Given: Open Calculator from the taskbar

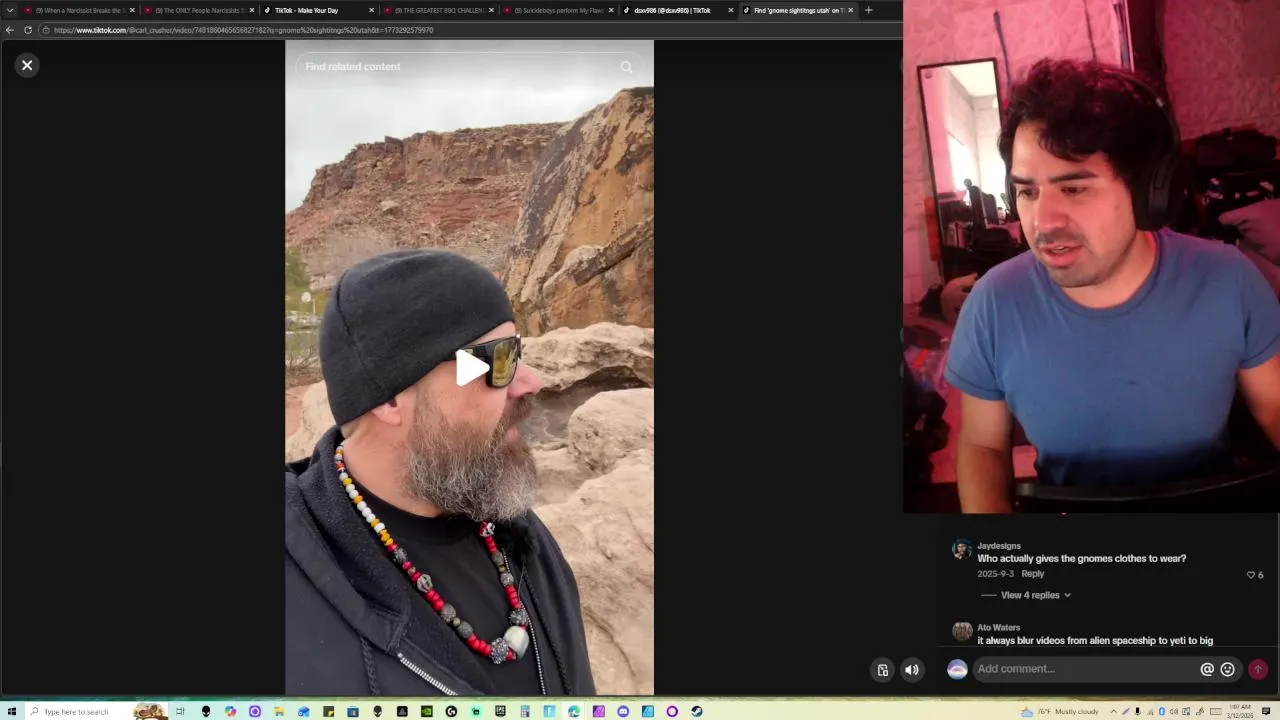Looking at the screenshot, I should click(x=525, y=711).
